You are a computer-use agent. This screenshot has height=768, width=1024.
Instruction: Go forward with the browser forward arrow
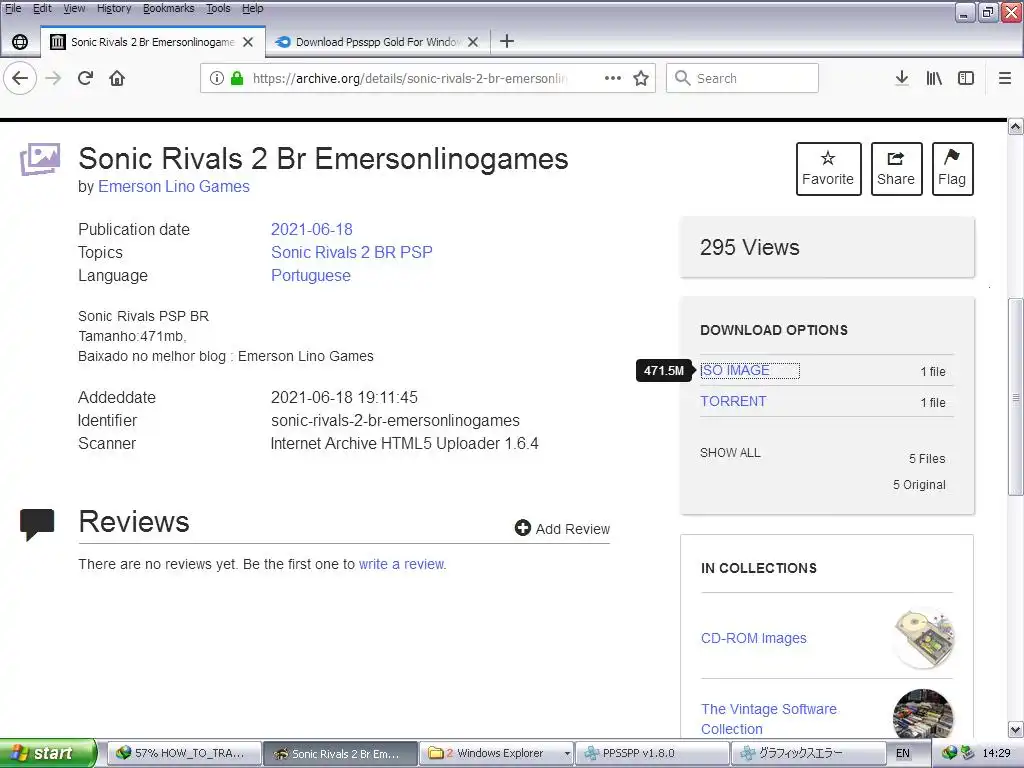point(53,78)
